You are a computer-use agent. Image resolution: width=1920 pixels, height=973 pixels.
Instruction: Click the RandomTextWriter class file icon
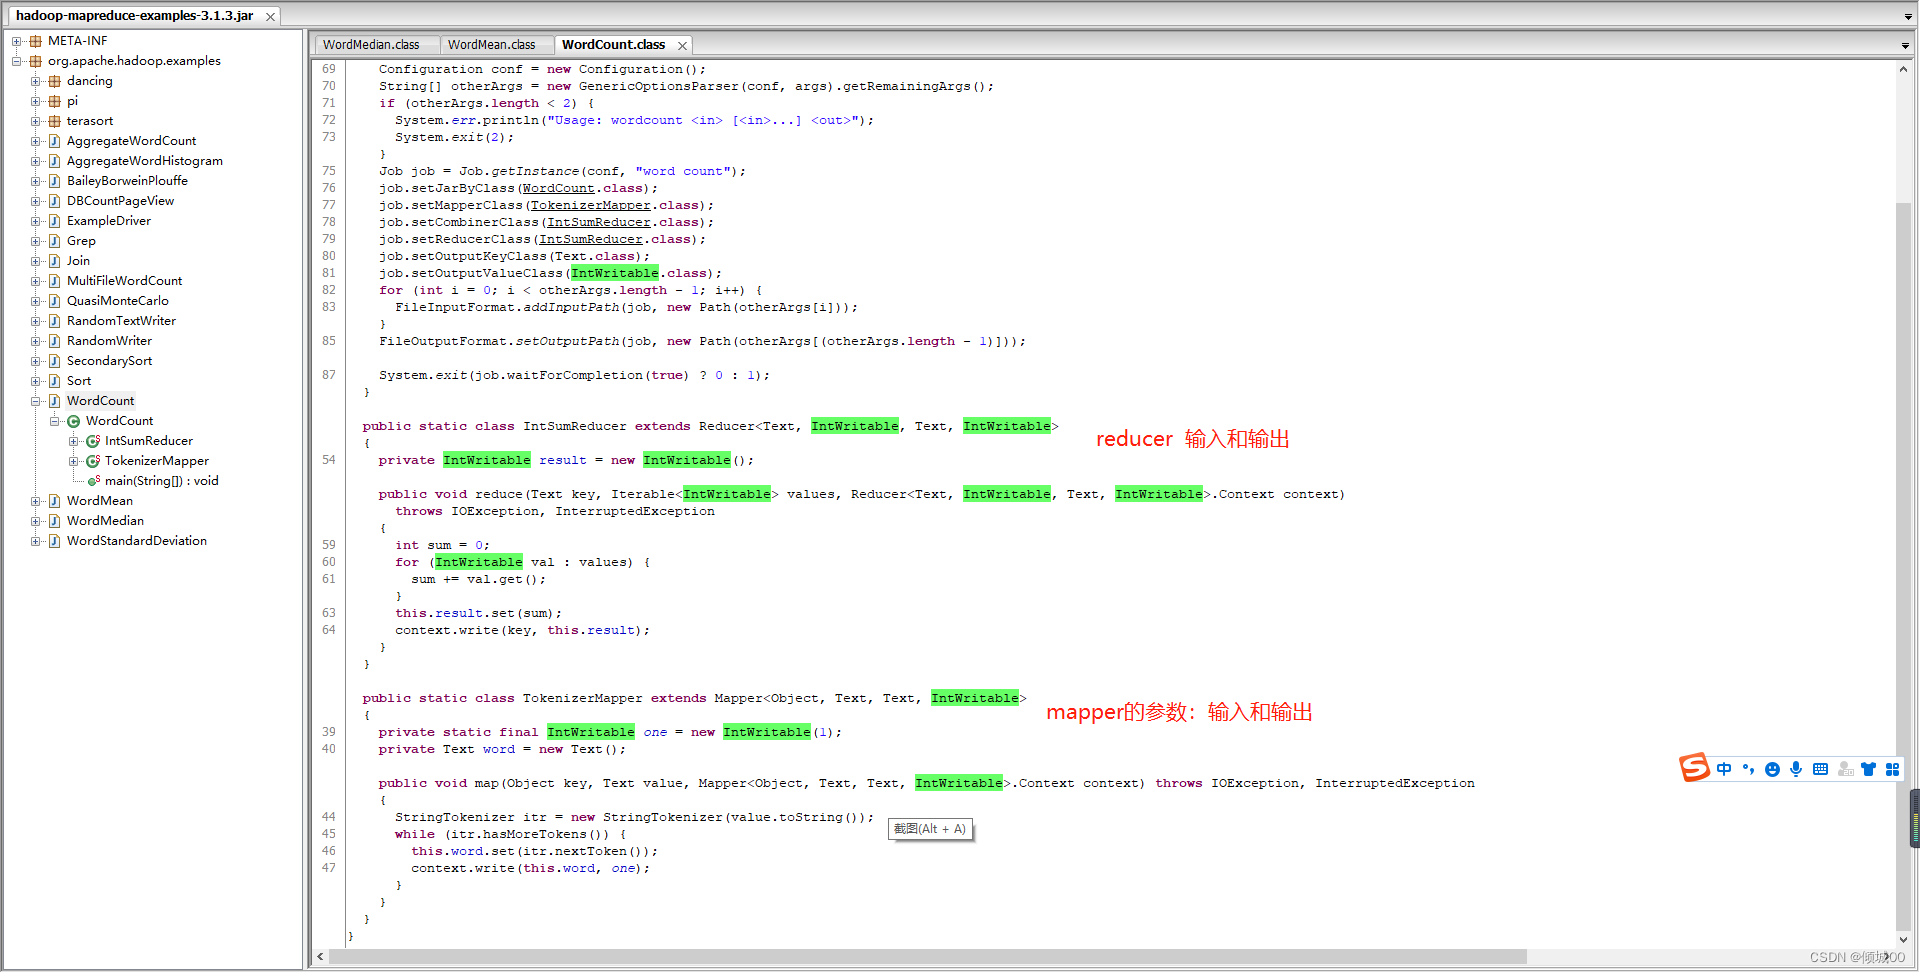click(55, 321)
